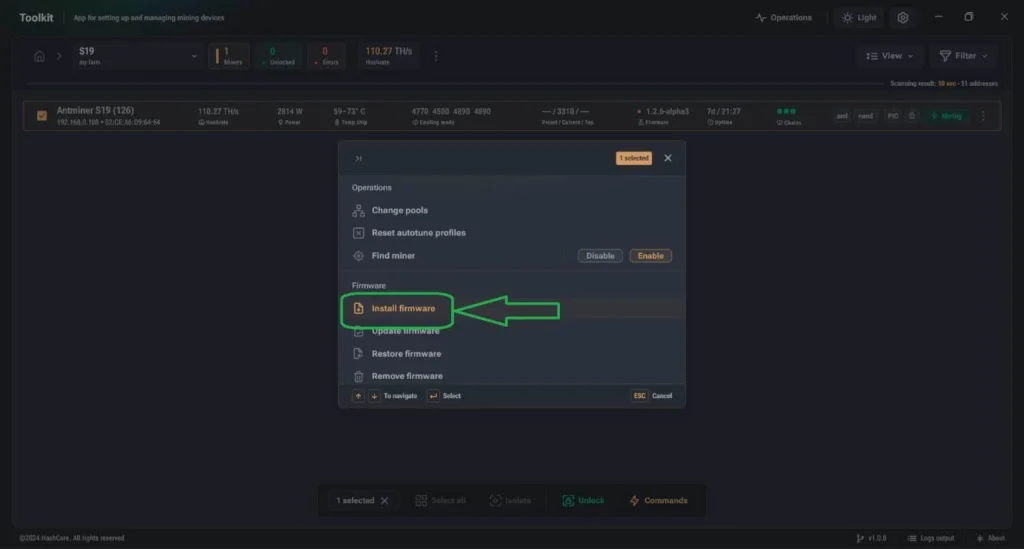Click the lock icon in the miner row
The image size is (1024, 549).
912,116
